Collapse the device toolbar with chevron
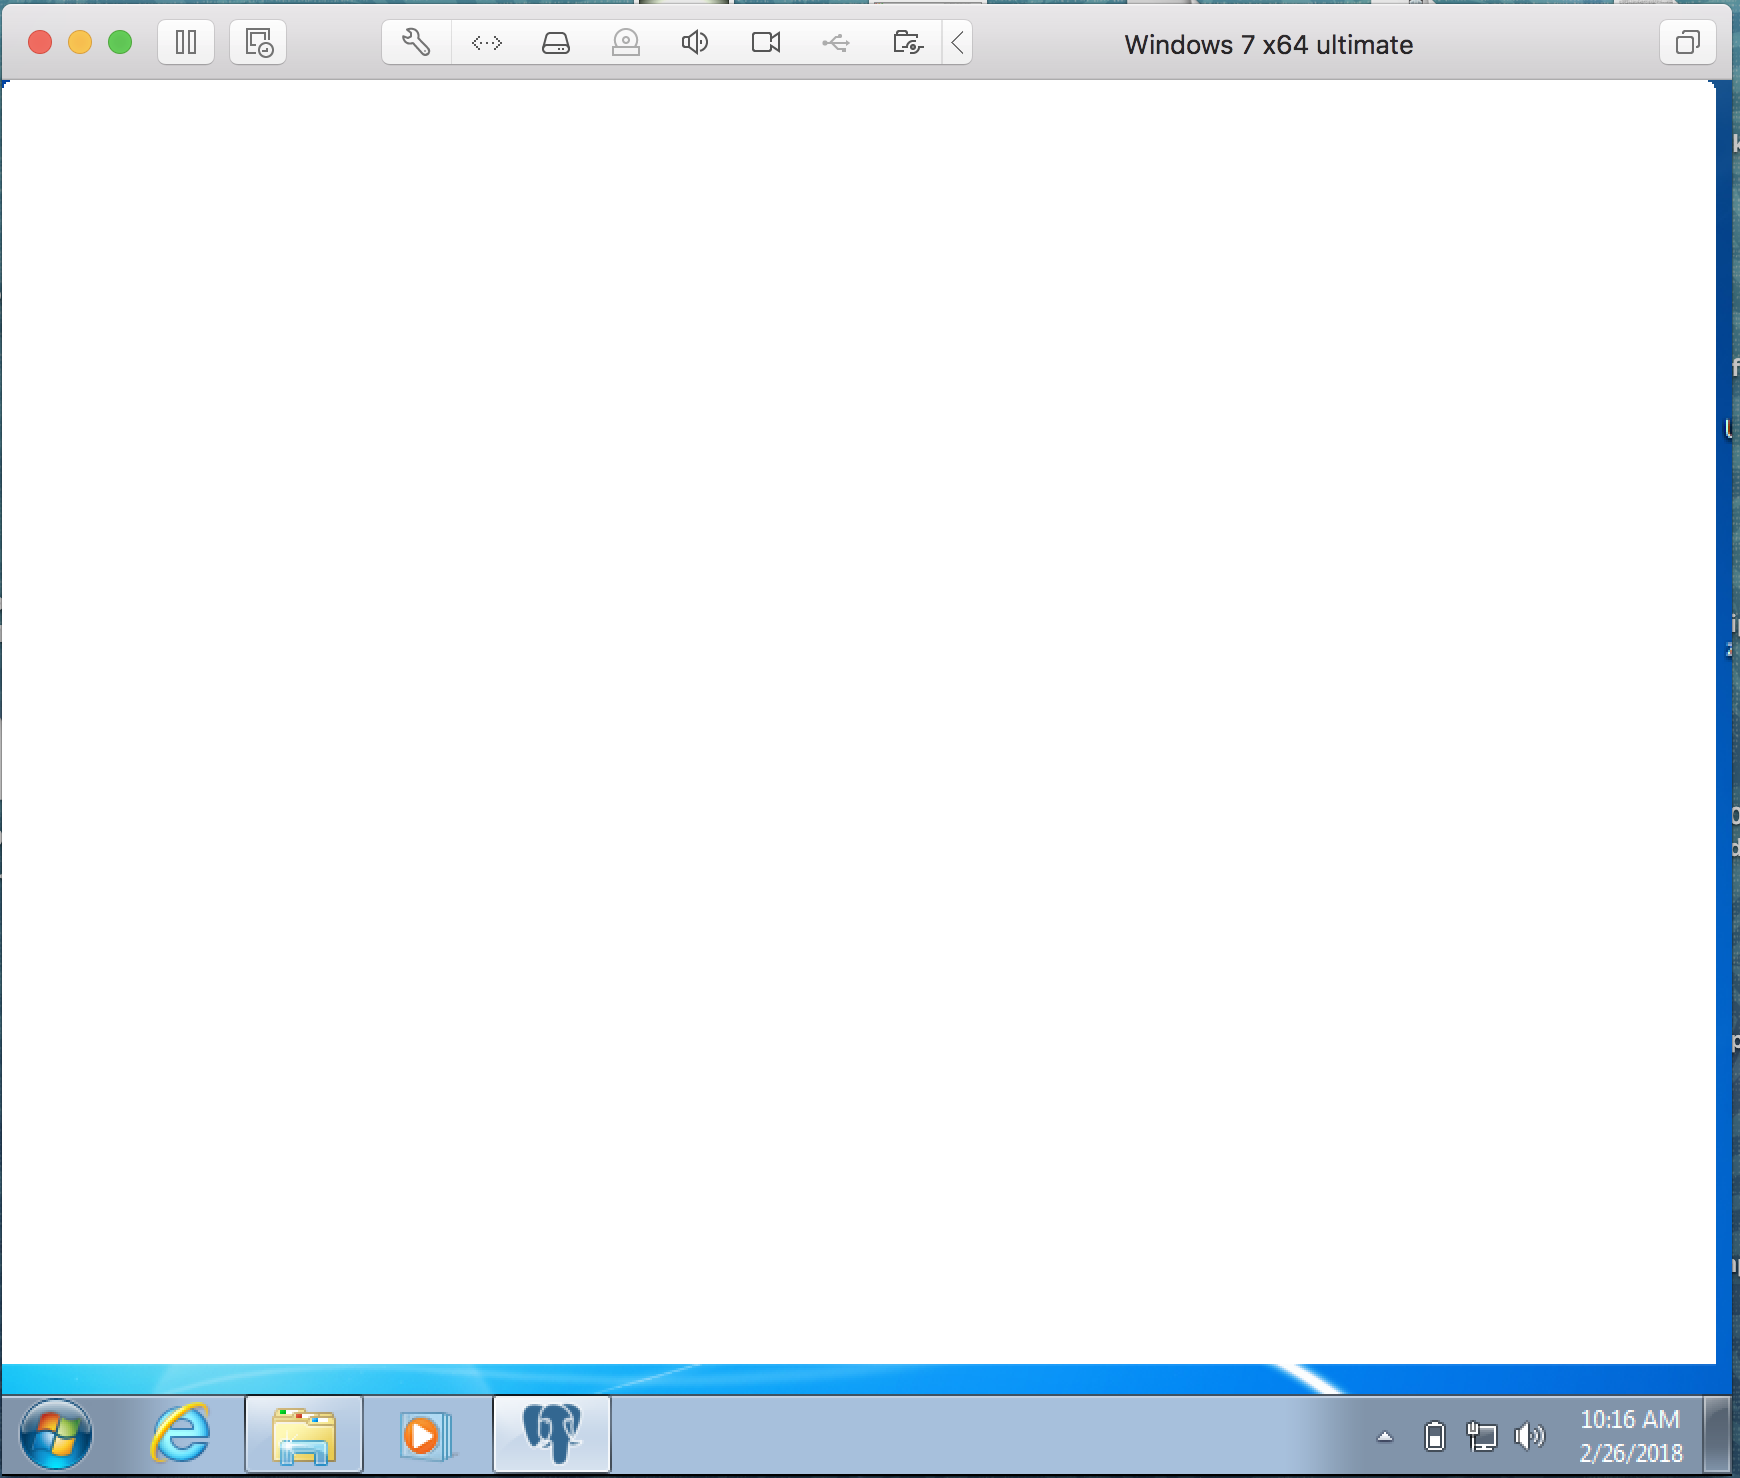The height and width of the screenshot is (1478, 1740). point(957,43)
